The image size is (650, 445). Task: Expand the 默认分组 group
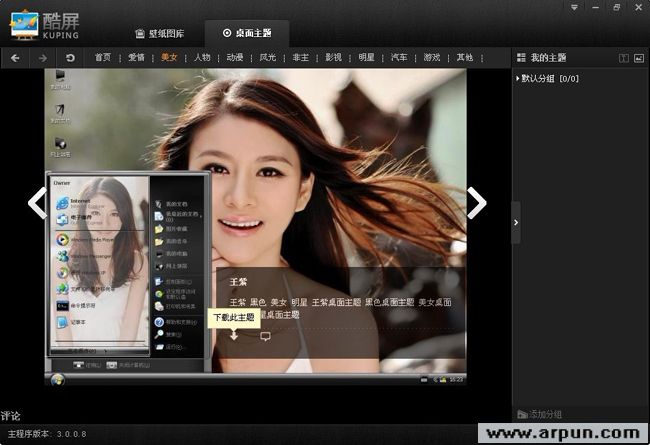coord(518,78)
